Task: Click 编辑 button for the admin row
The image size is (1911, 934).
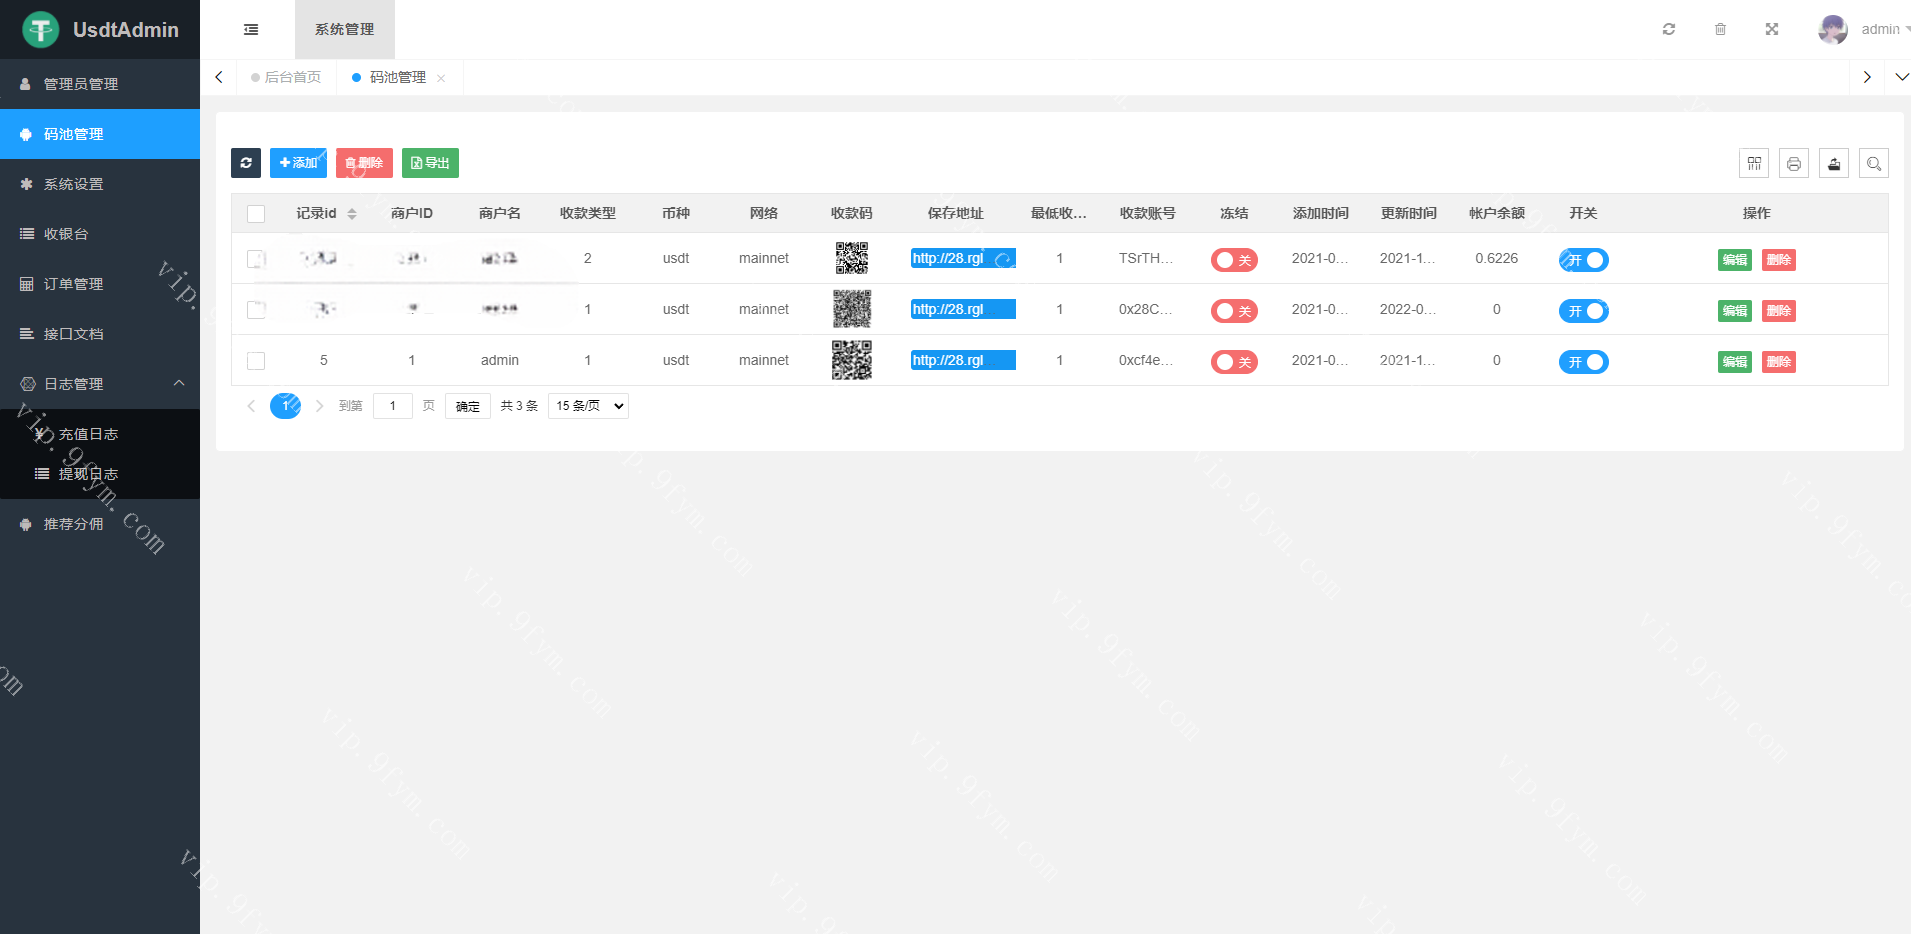Action: point(1734,361)
